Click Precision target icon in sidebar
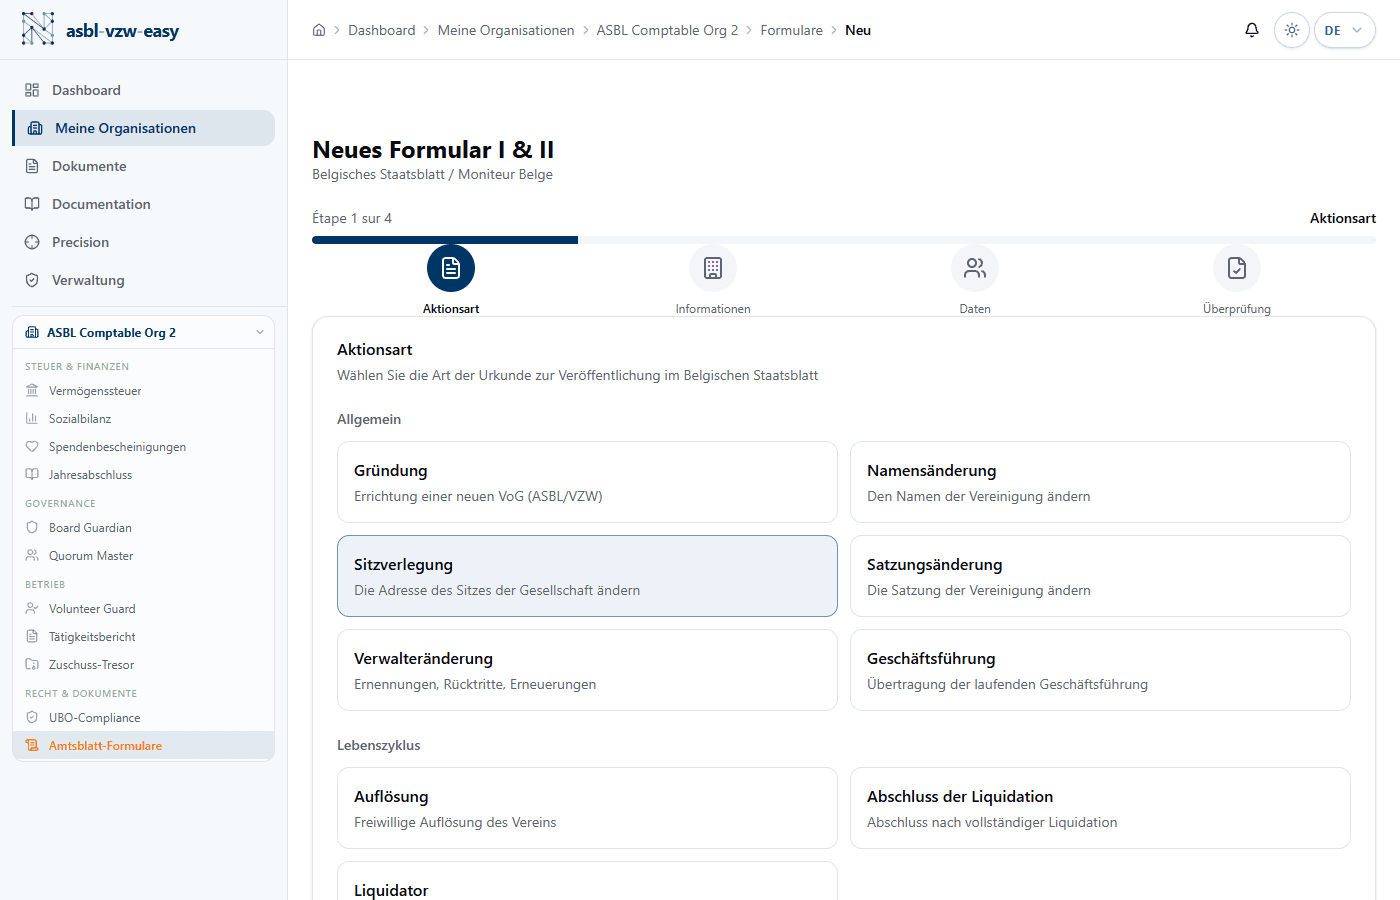This screenshot has height=900, width=1400. [x=32, y=242]
